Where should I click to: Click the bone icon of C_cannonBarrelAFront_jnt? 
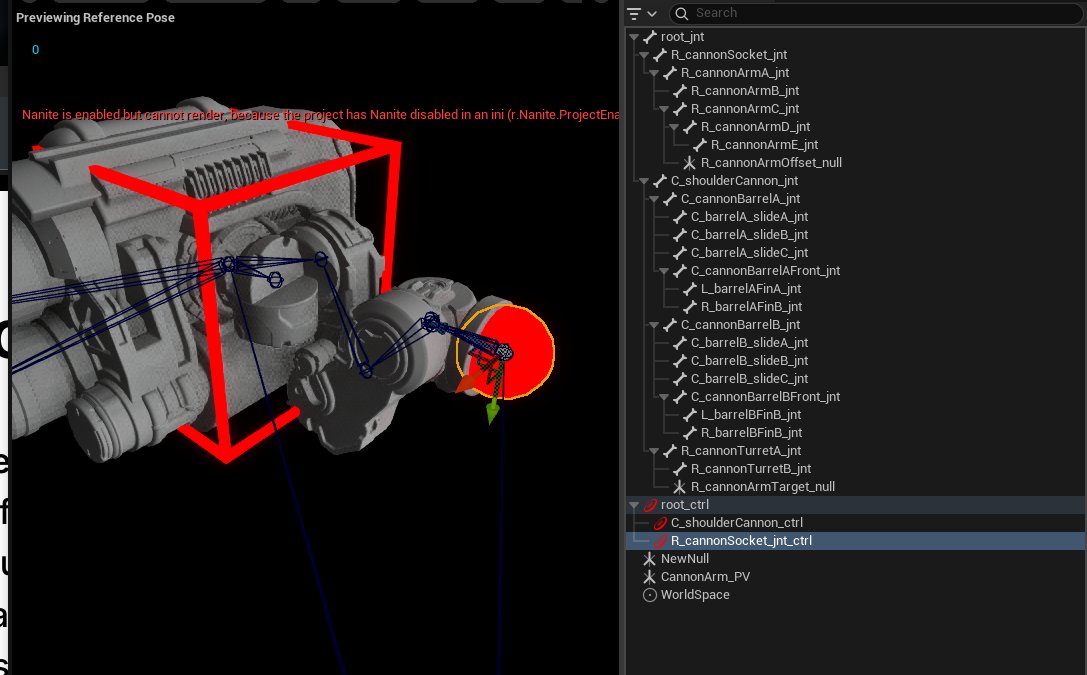679,271
